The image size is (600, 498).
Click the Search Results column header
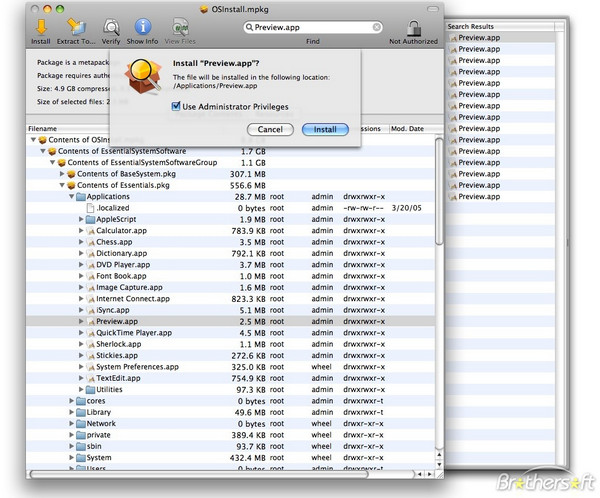point(500,26)
